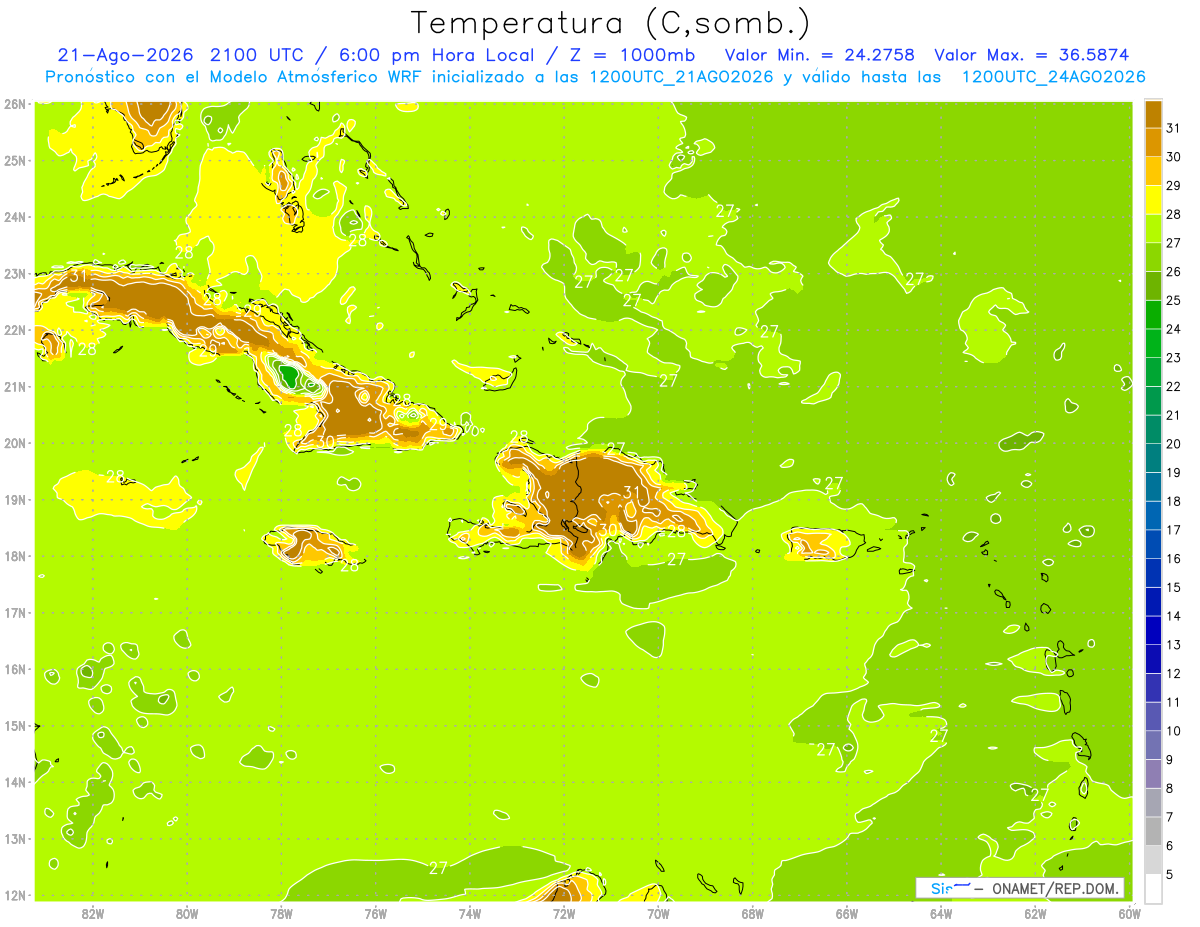The image size is (1200, 927).
Task: Click the pressure level "Z = 1000mb"
Action: pyautogui.click(x=631, y=55)
